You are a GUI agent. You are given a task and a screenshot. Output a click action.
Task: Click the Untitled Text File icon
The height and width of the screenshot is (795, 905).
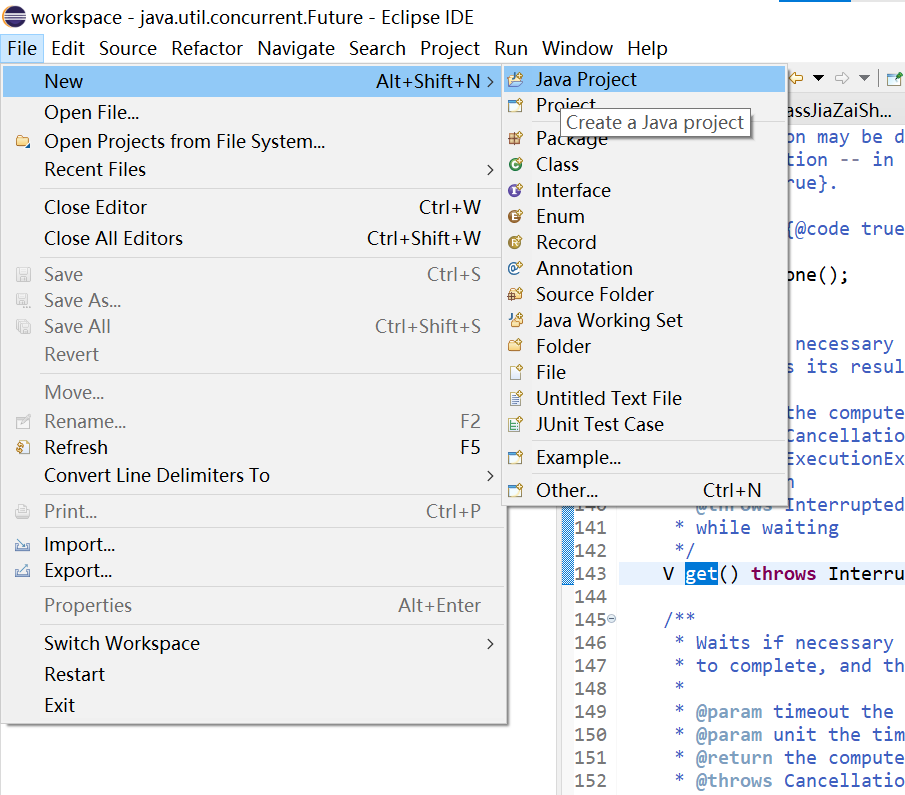pos(515,398)
